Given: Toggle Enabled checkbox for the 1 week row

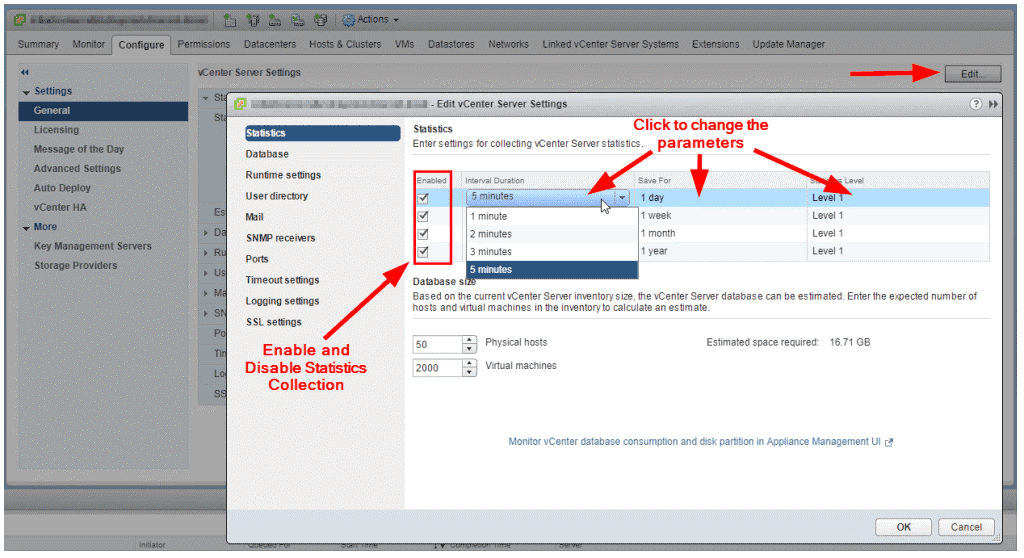Looking at the screenshot, I should click(x=423, y=216).
